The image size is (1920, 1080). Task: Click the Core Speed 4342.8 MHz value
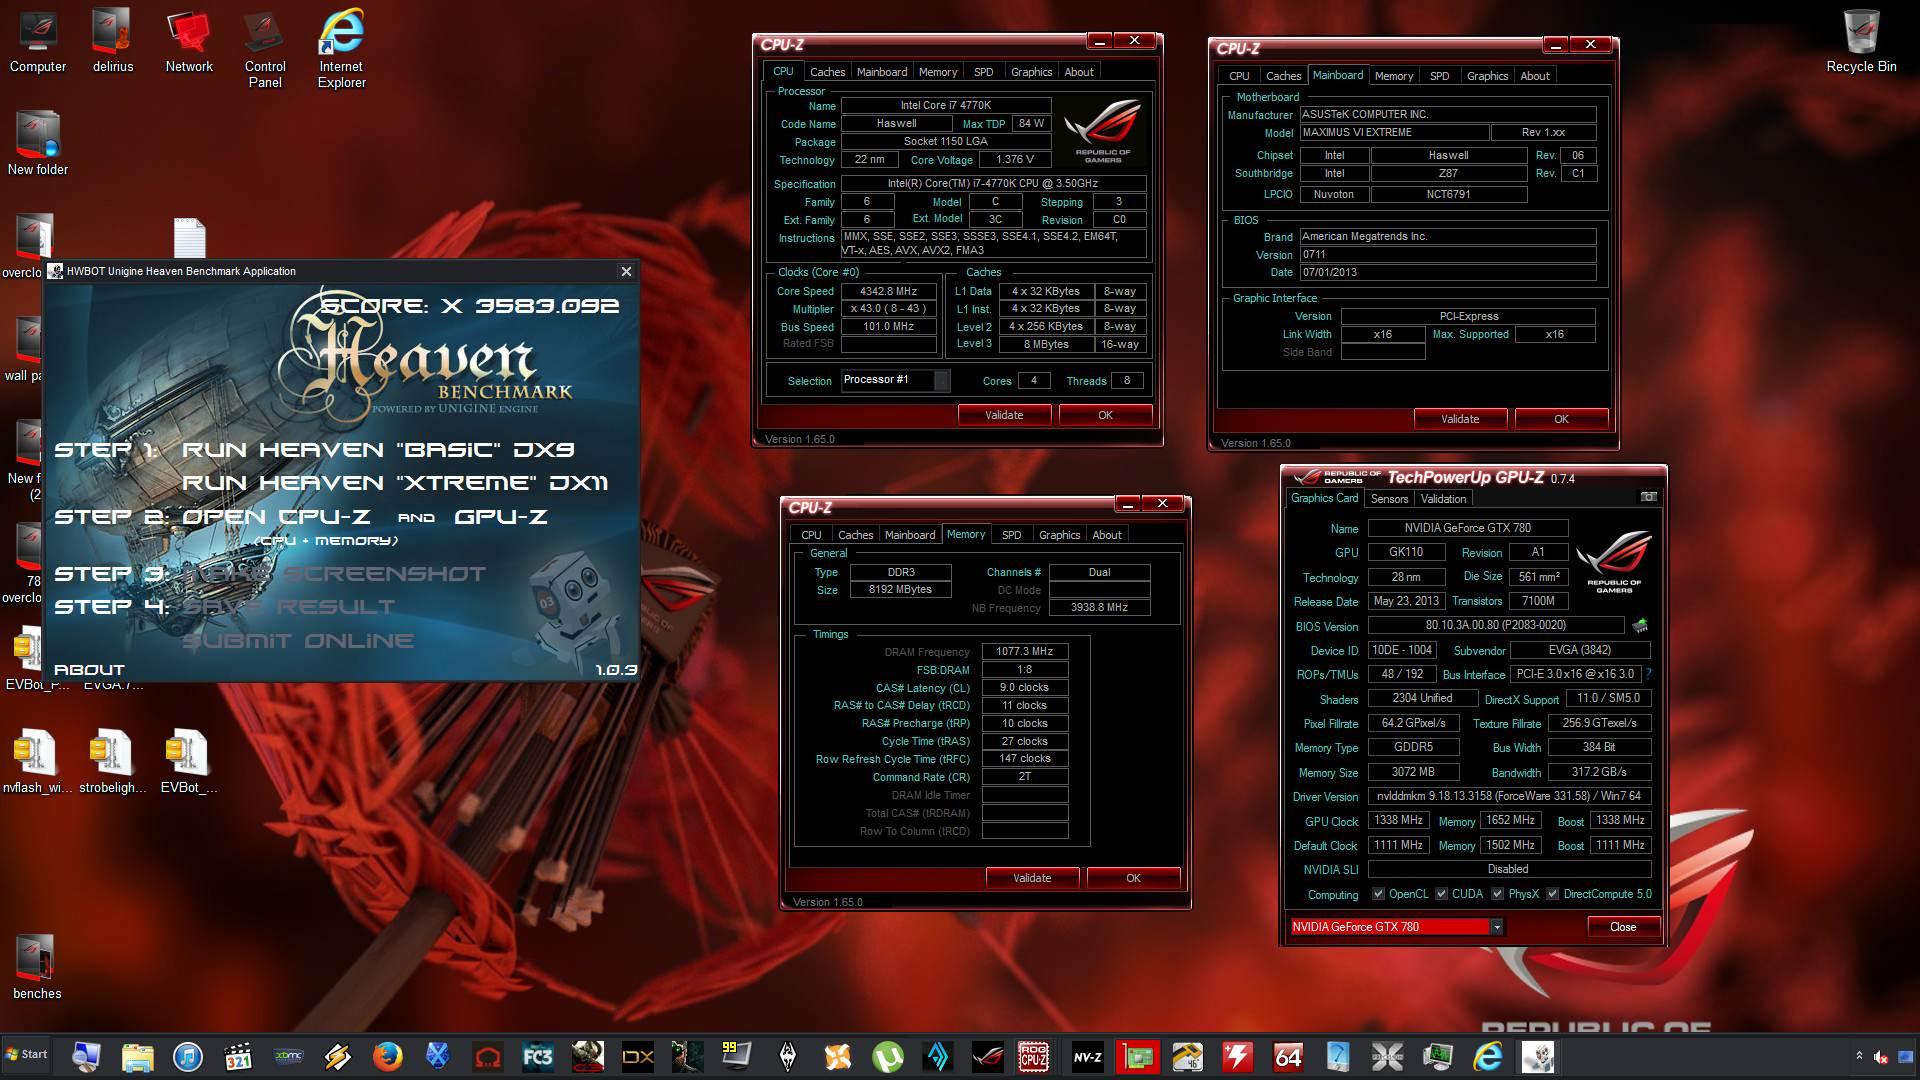coord(888,291)
